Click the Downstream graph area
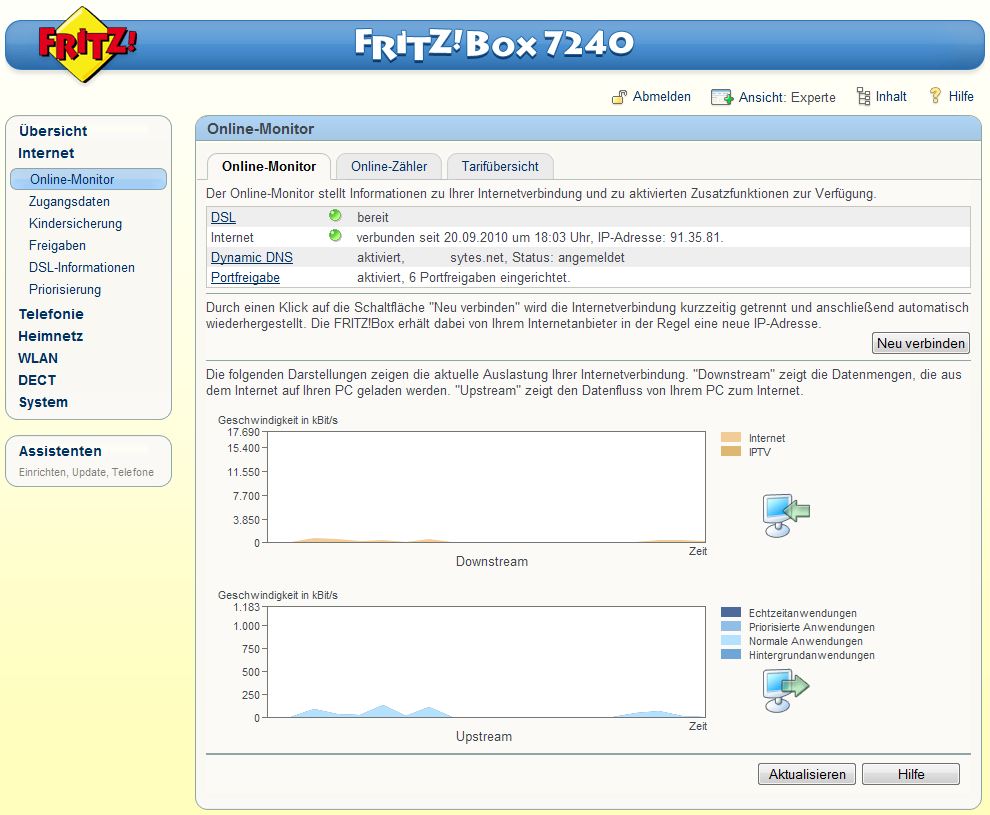This screenshot has width=990, height=815. click(486, 487)
